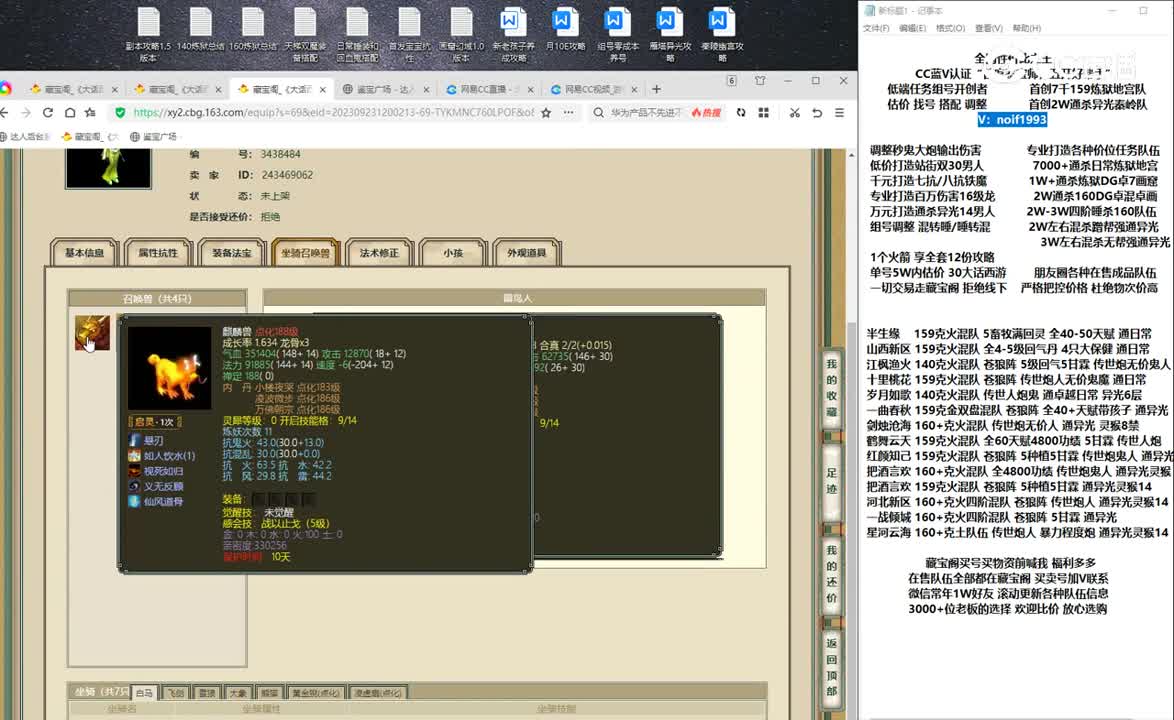Screen dimensions: 1174x720
Task: Open desktop document 雁塔异光攻略
Action: click(x=669, y=34)
